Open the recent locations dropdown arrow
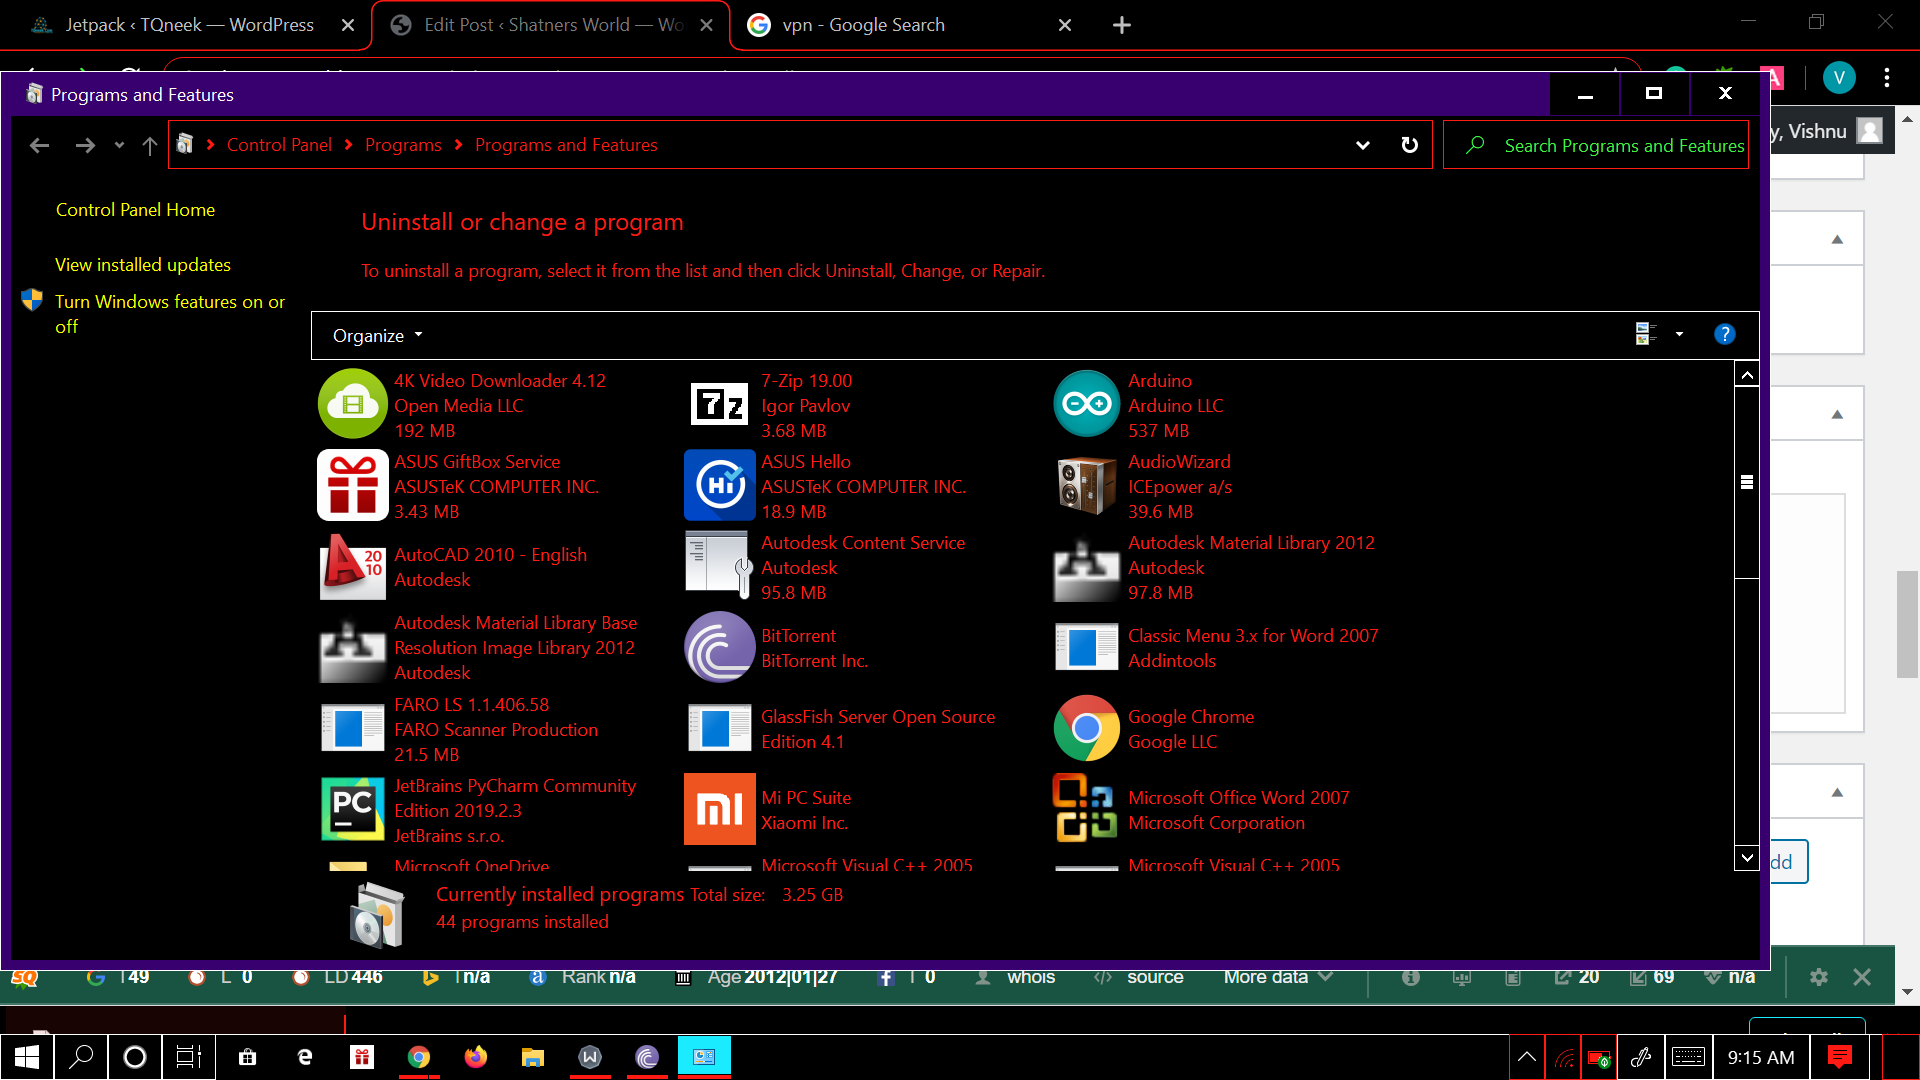Screen dimensions: 1920x1080 pyautogui.click(x=119, y=146)
